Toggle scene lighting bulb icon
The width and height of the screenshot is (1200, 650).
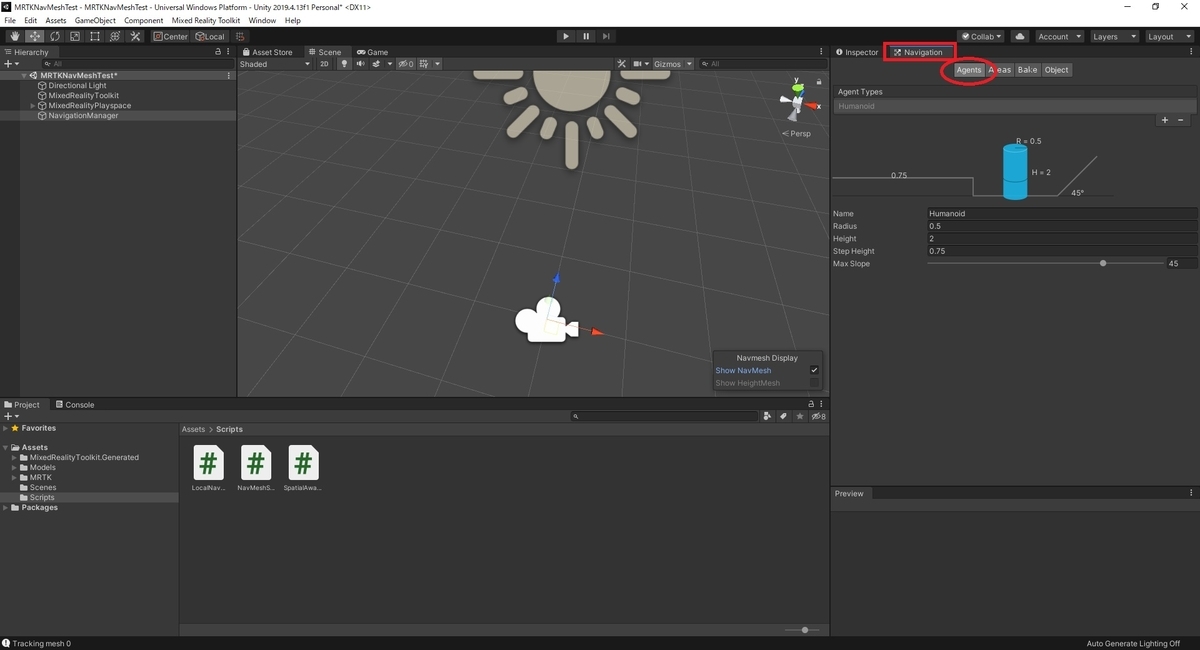click(x=345, y=64)
